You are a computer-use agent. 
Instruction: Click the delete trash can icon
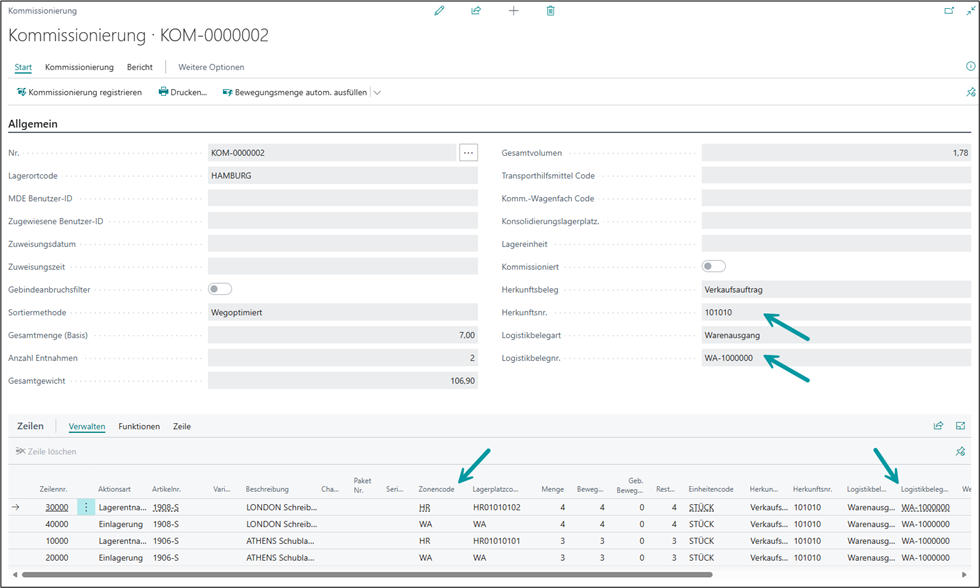[x=550, y=11]
